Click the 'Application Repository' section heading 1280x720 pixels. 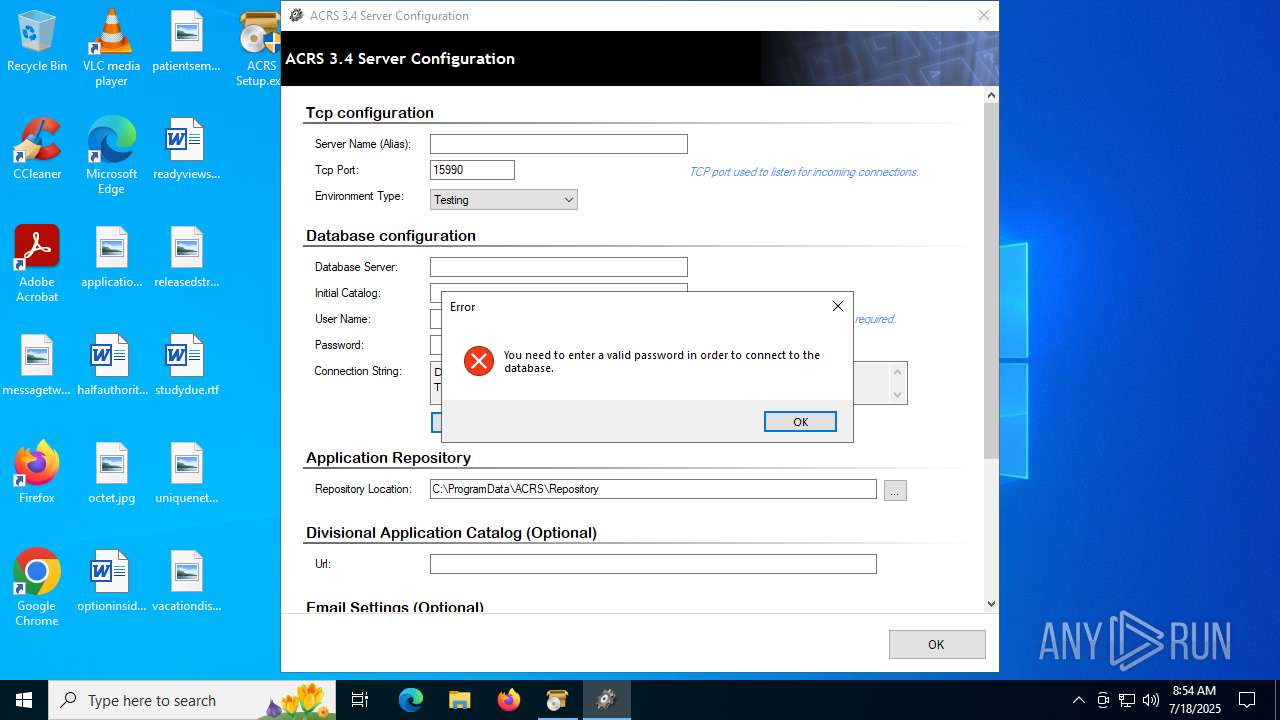coord(388,458)
